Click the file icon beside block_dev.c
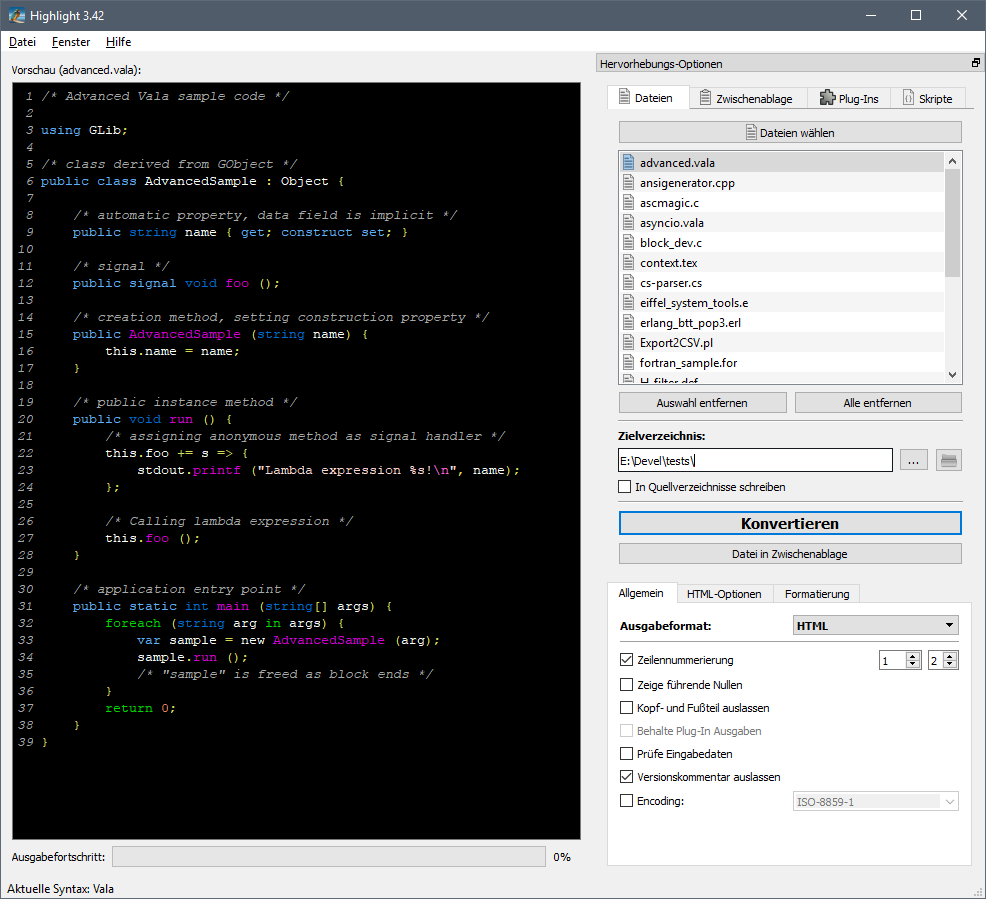 [x=628, y=243]
